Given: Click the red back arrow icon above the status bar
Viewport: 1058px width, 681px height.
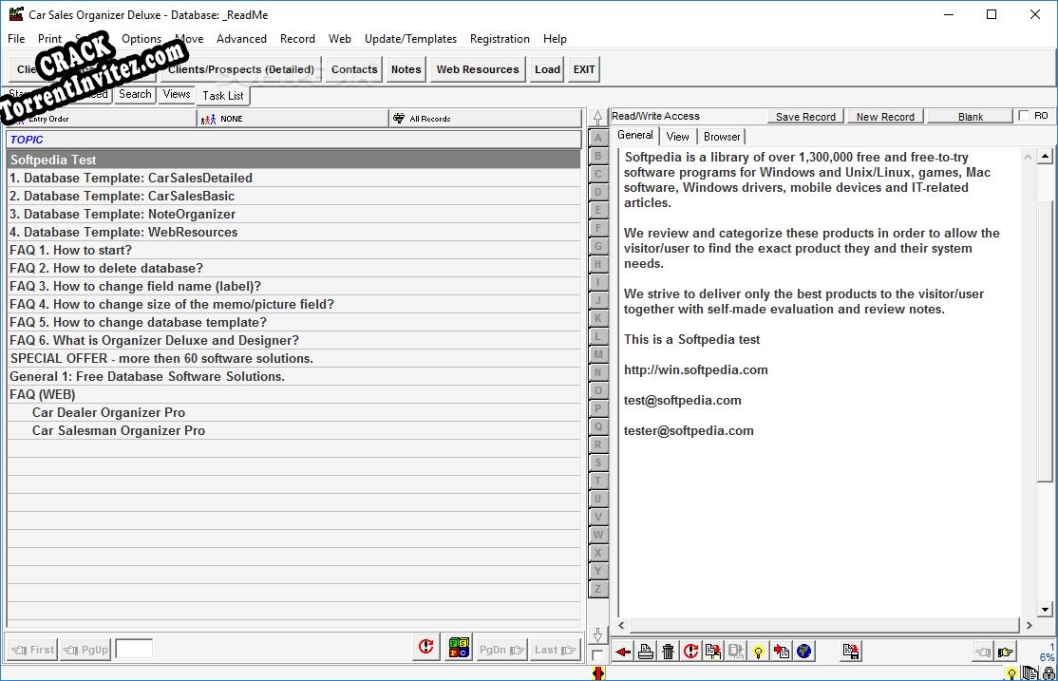Looking at the screenshot, I should tap(623, 650).
